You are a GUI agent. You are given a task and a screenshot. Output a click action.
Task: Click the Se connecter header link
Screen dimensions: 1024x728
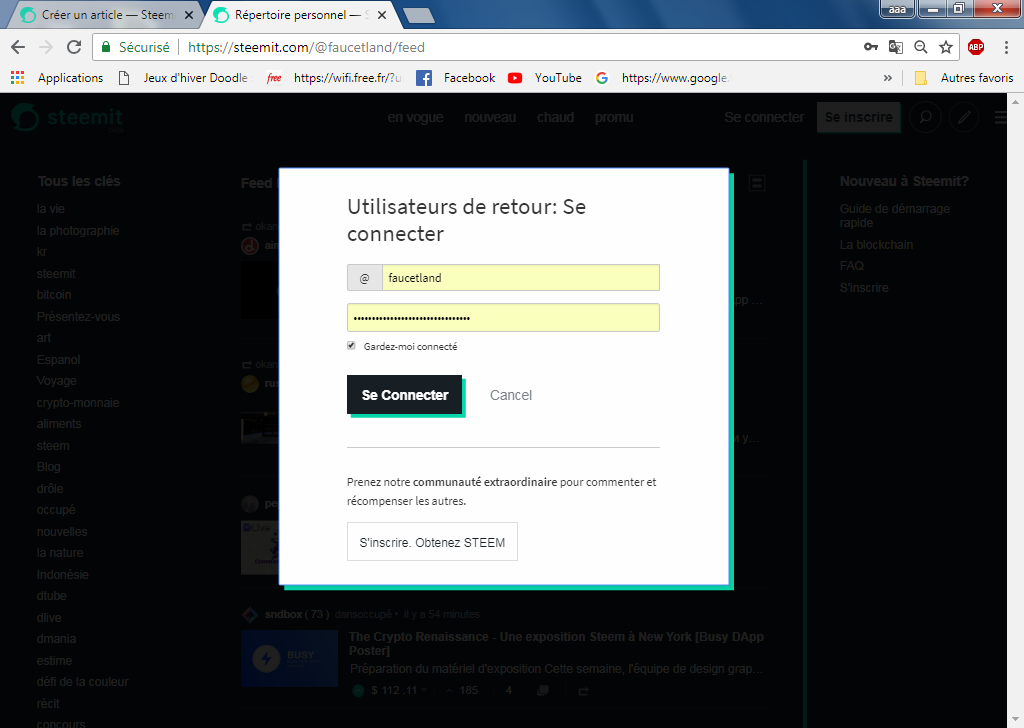(764, 118)
